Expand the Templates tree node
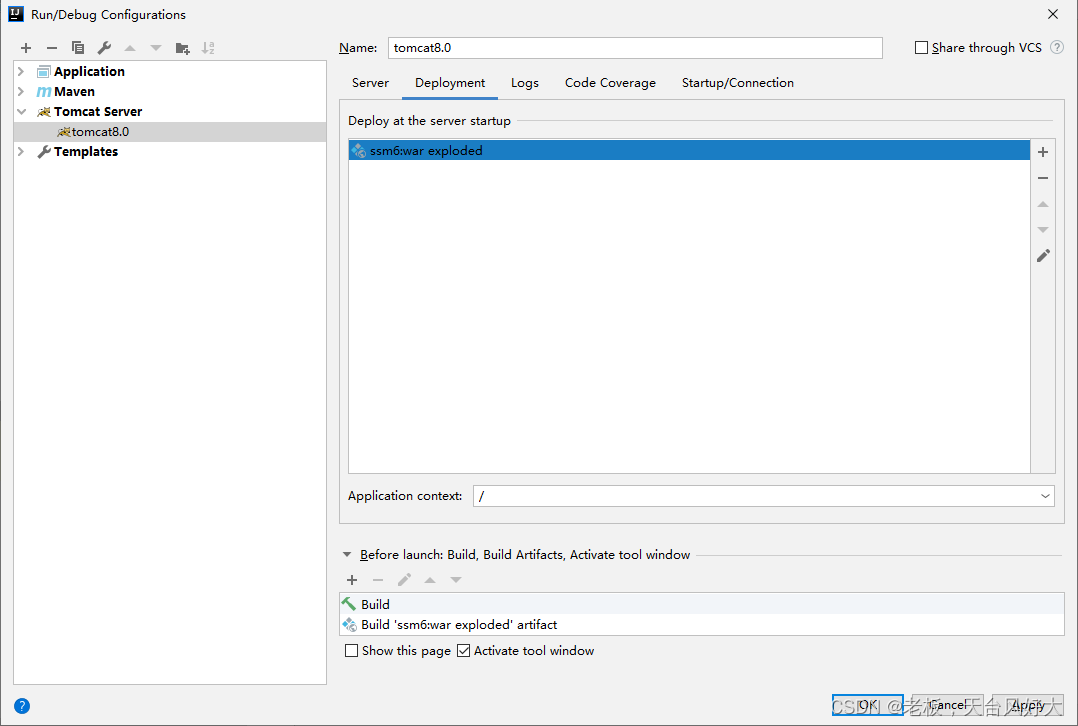The width and height of the screenshot is (1078, 726). pos(21,151)
